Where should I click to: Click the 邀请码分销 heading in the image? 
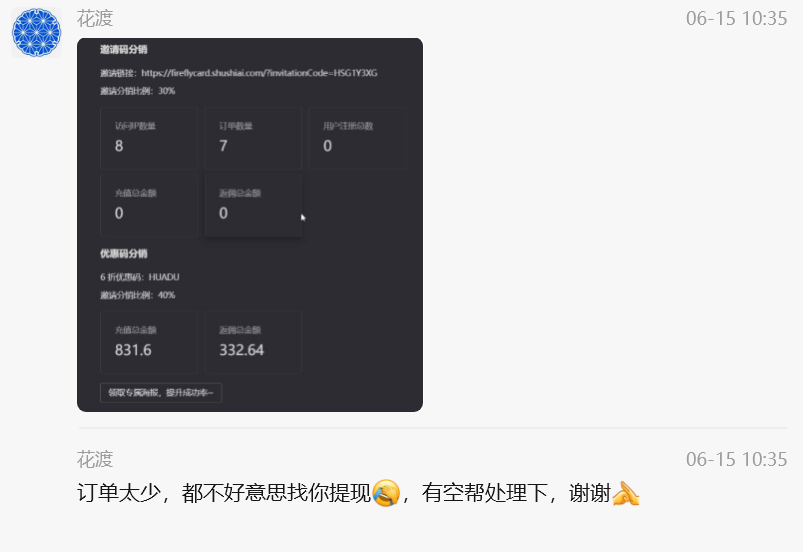pyautogui.click(x=123, y=50)
